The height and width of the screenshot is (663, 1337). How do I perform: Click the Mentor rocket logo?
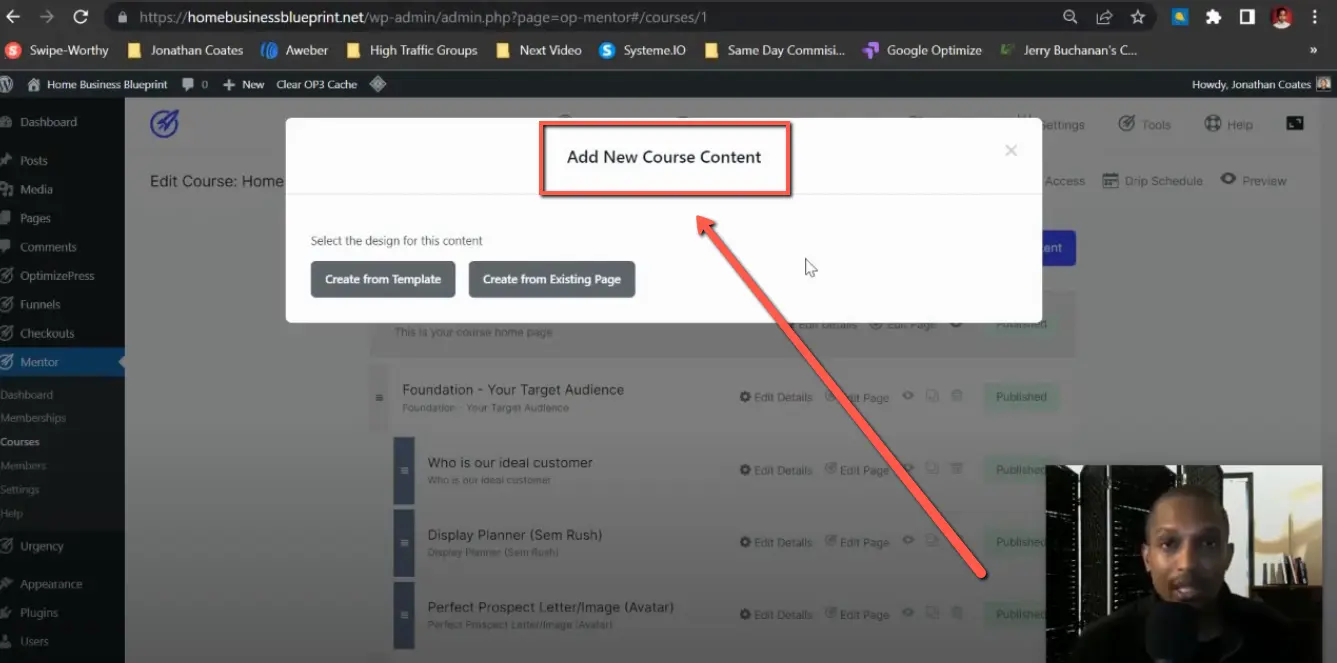point(163,123)
